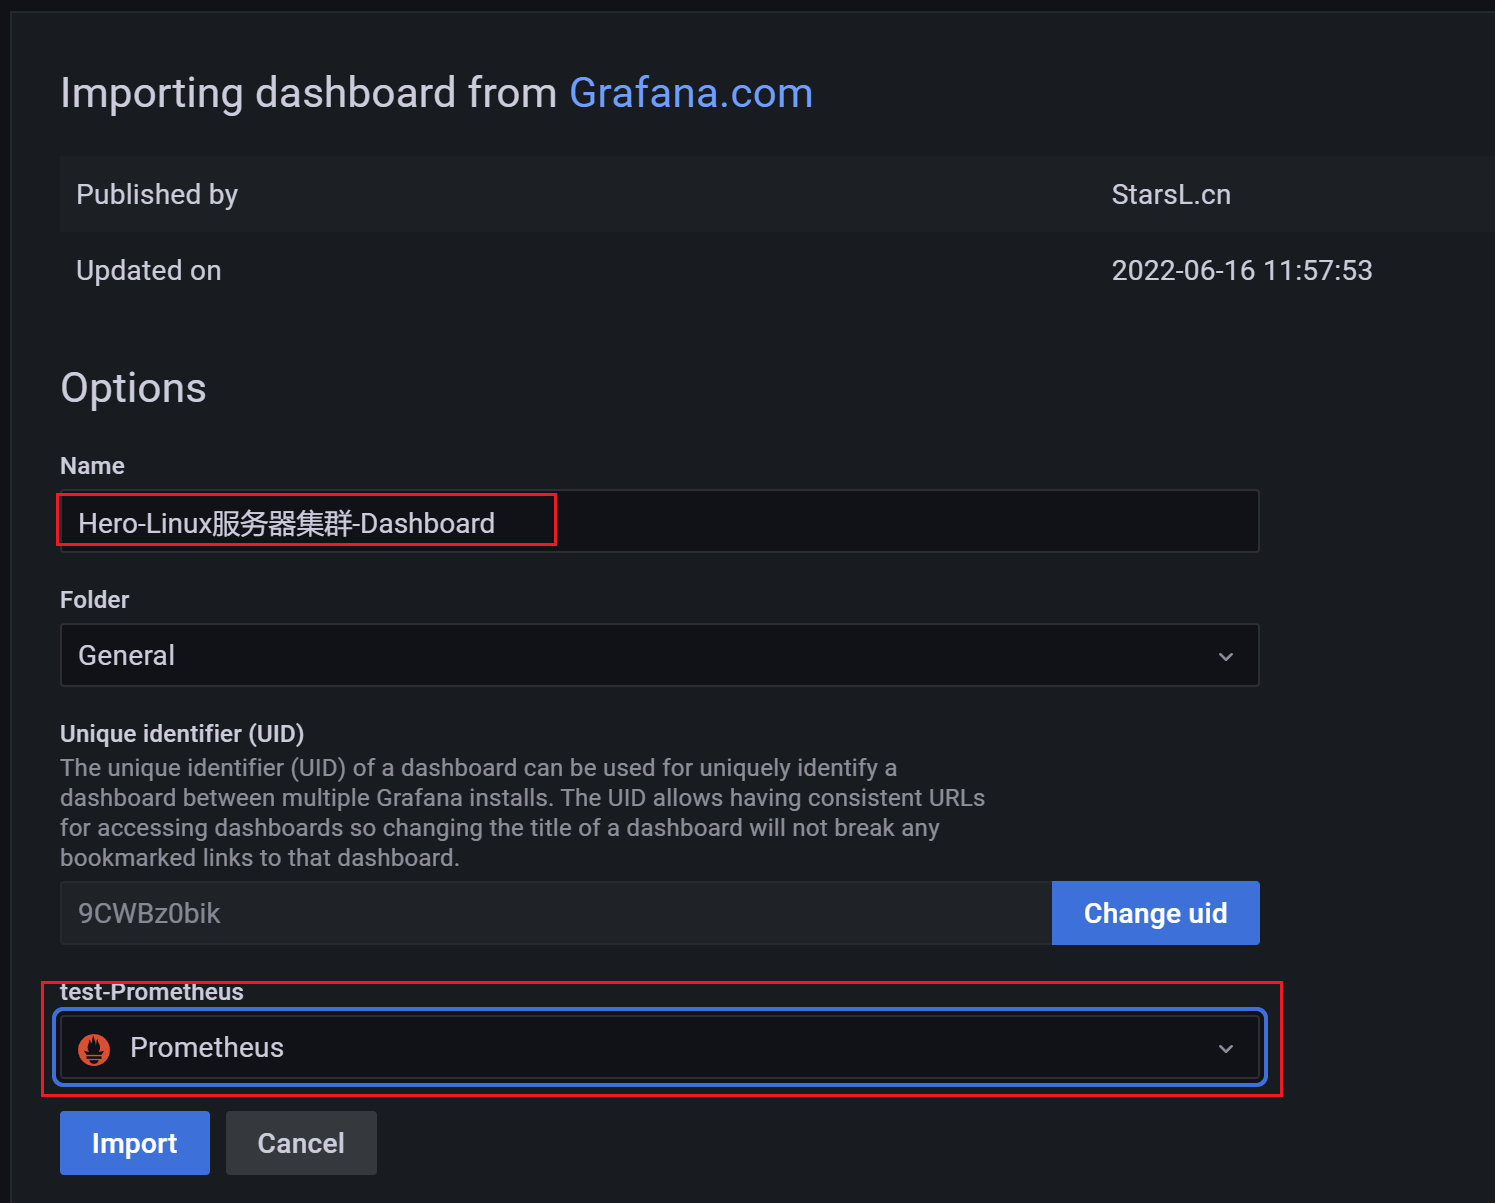The width and height of the screenshot is (1495, 1203).
Task: Select the 2022-06-16 11:57:53 updated timestamp
Action: pos(1241,271)
